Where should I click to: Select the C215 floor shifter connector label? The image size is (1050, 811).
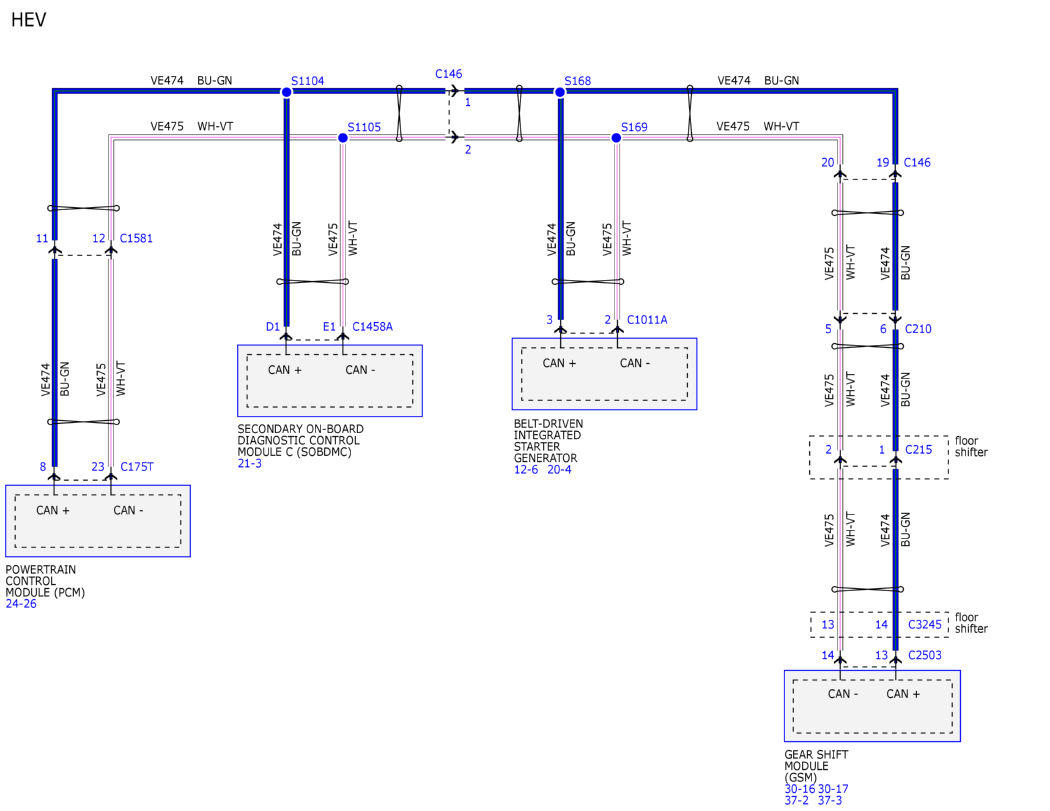918,451
